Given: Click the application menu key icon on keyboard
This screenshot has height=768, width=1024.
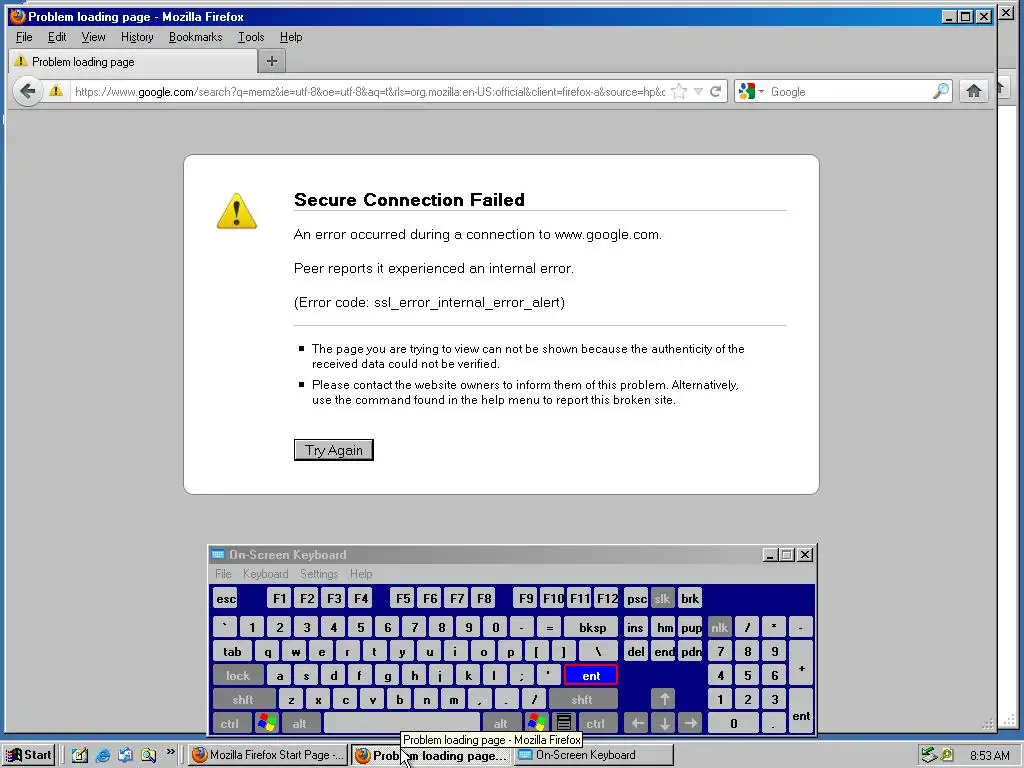Looking at the screenshot, I should [564, 724].
